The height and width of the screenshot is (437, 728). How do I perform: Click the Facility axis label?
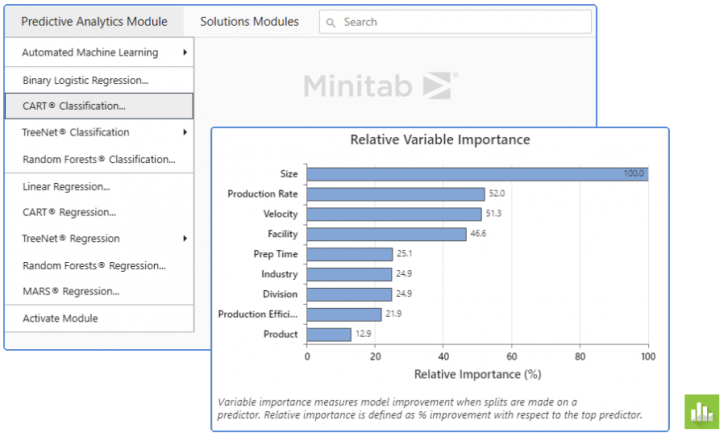point(283,234)
